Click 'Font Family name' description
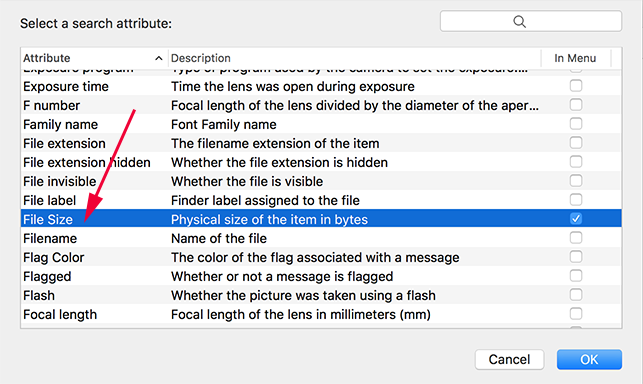 coord(223,124)
